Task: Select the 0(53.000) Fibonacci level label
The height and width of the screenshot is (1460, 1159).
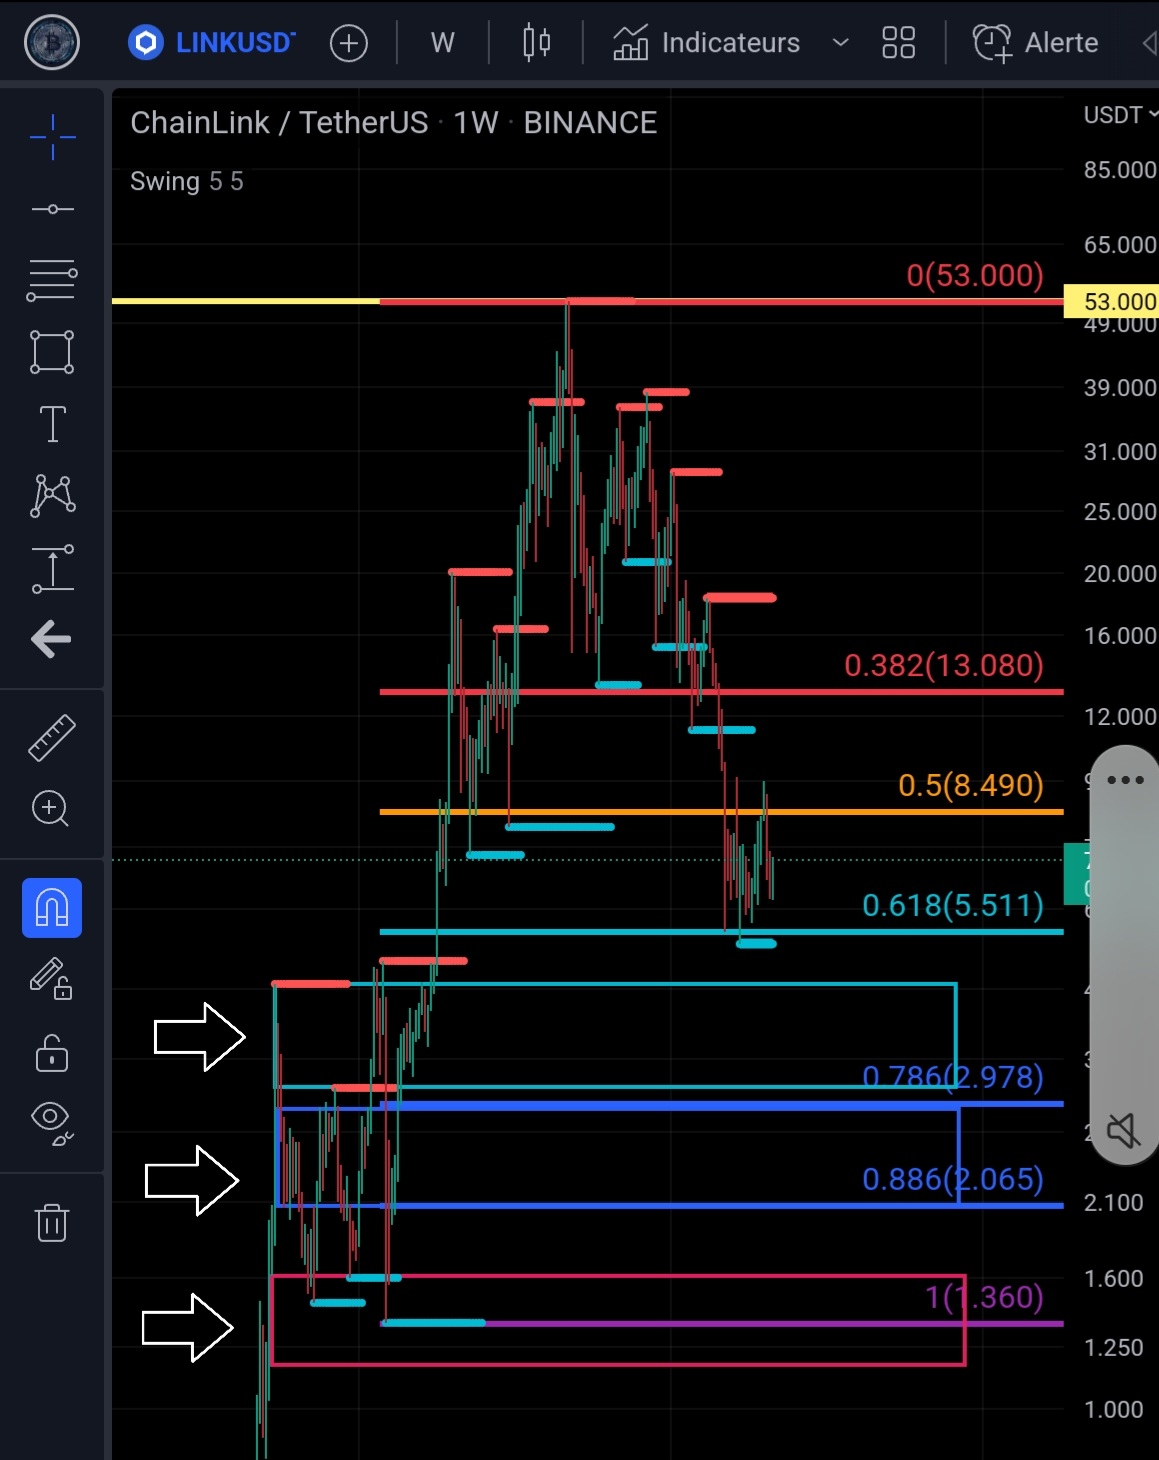Action: [975, 275]
